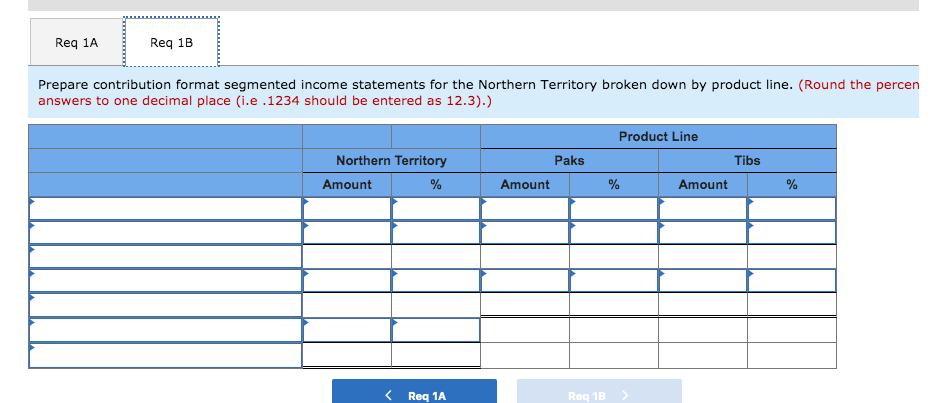Click the 'Prepare contribution format segmented' instruction text
Image resolution: width=938 pixels, height=403 pixels.
click(416, 84)
